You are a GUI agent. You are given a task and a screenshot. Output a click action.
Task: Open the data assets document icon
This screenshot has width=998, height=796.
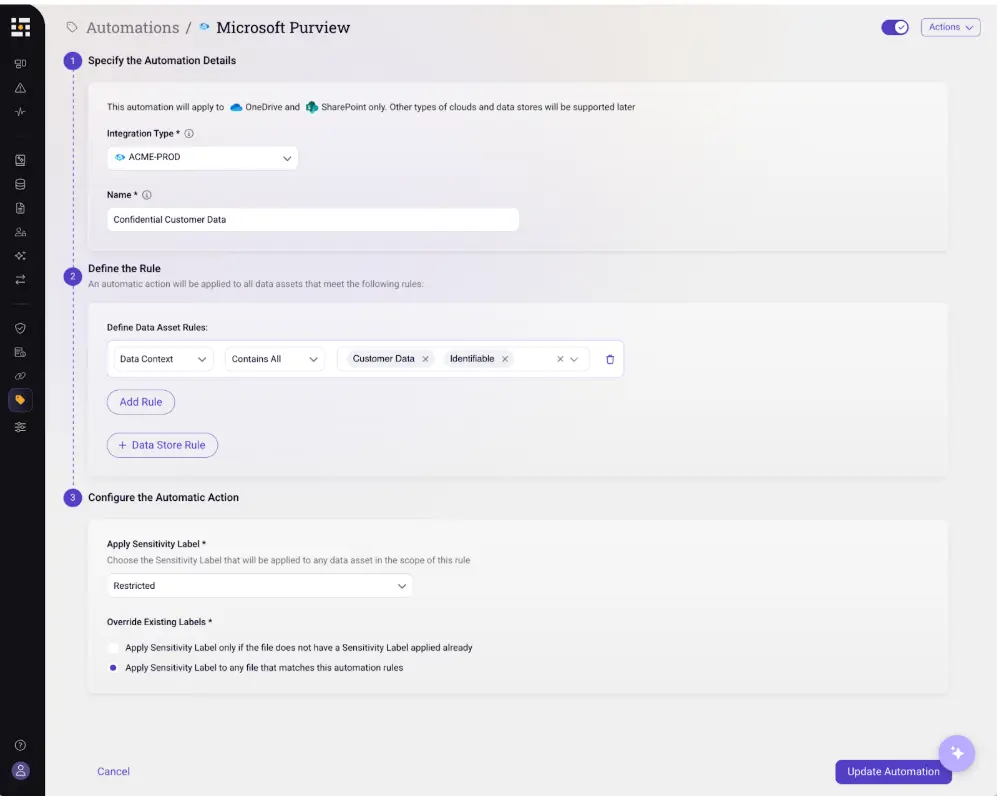tap(20, 208)
